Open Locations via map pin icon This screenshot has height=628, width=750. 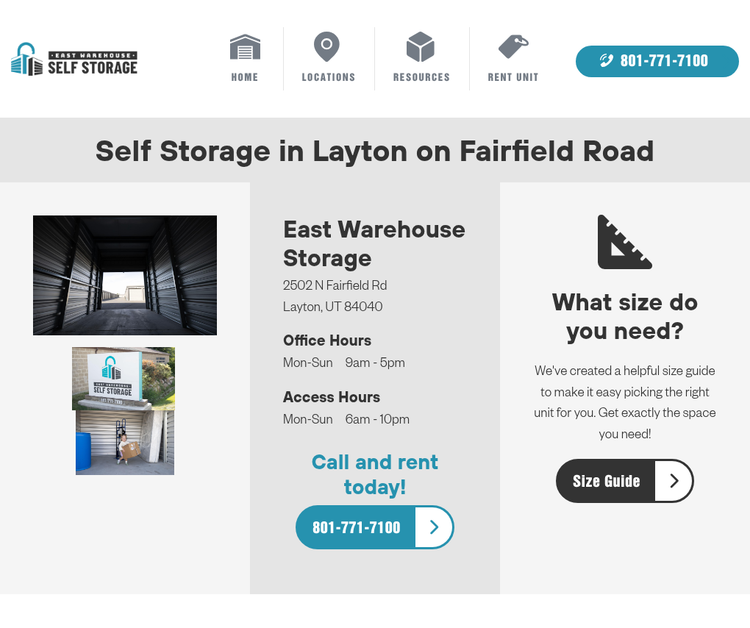click(x=327, y=47)
